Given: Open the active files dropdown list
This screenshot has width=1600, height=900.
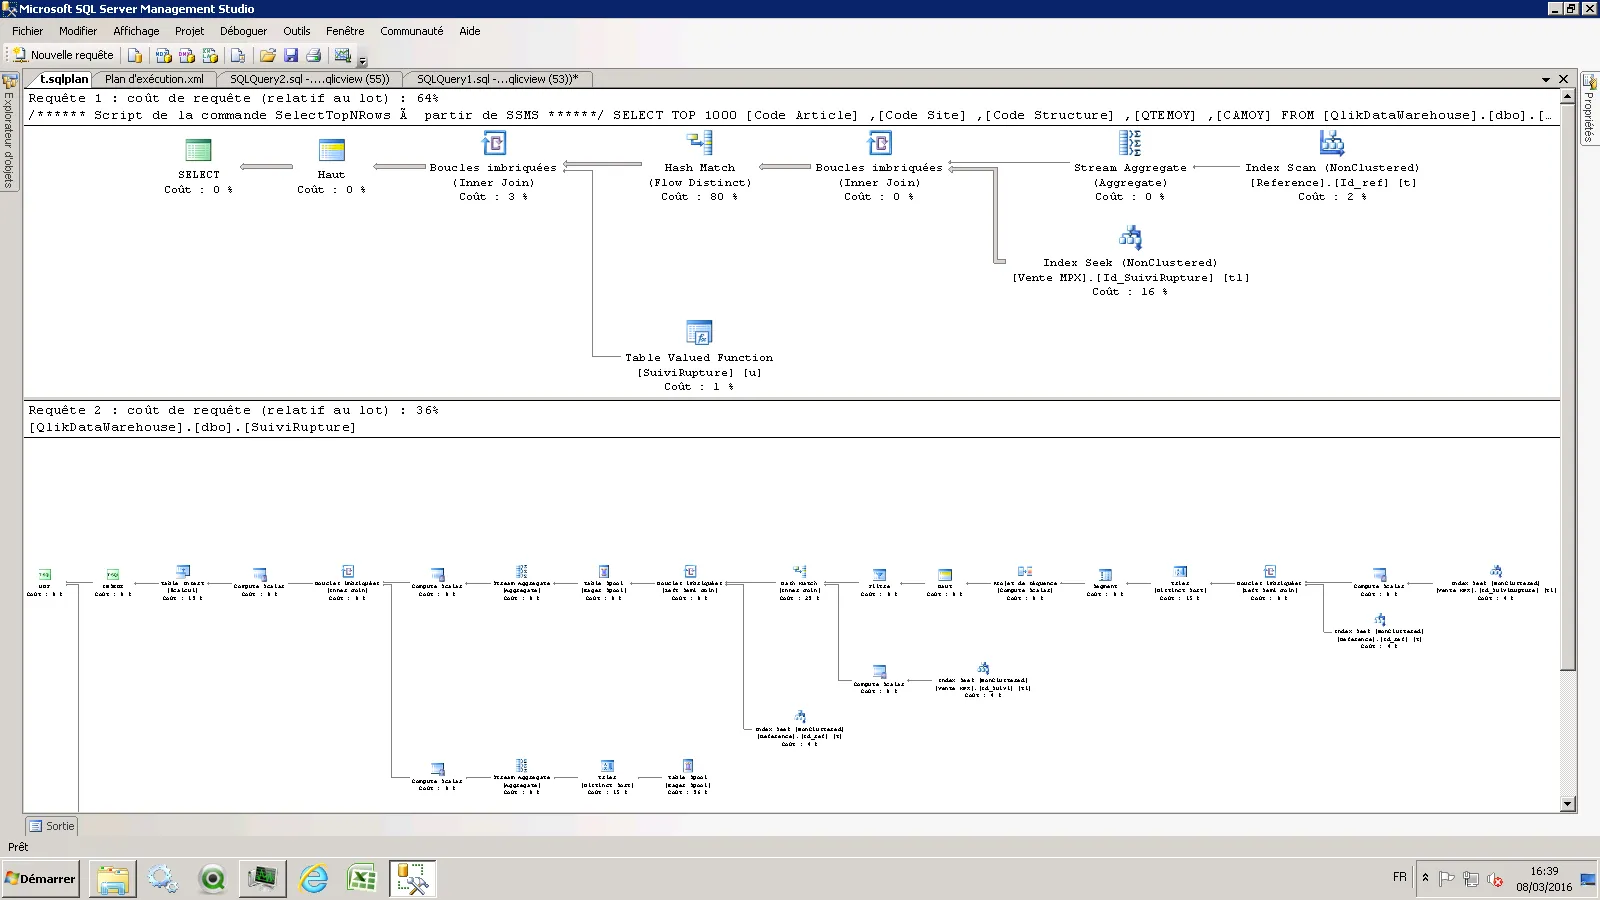Looking at the screenshot, I should 1546,79.
